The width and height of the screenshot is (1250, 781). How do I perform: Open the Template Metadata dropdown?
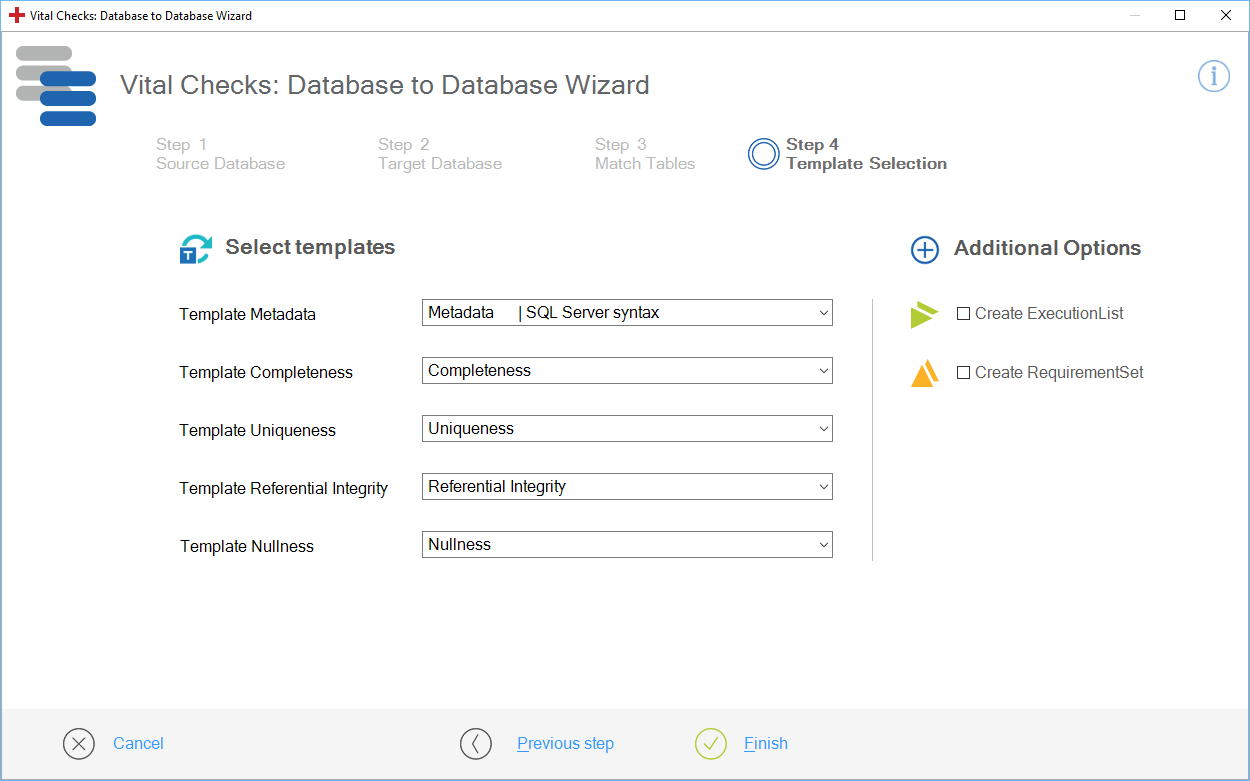coord(627,313)
